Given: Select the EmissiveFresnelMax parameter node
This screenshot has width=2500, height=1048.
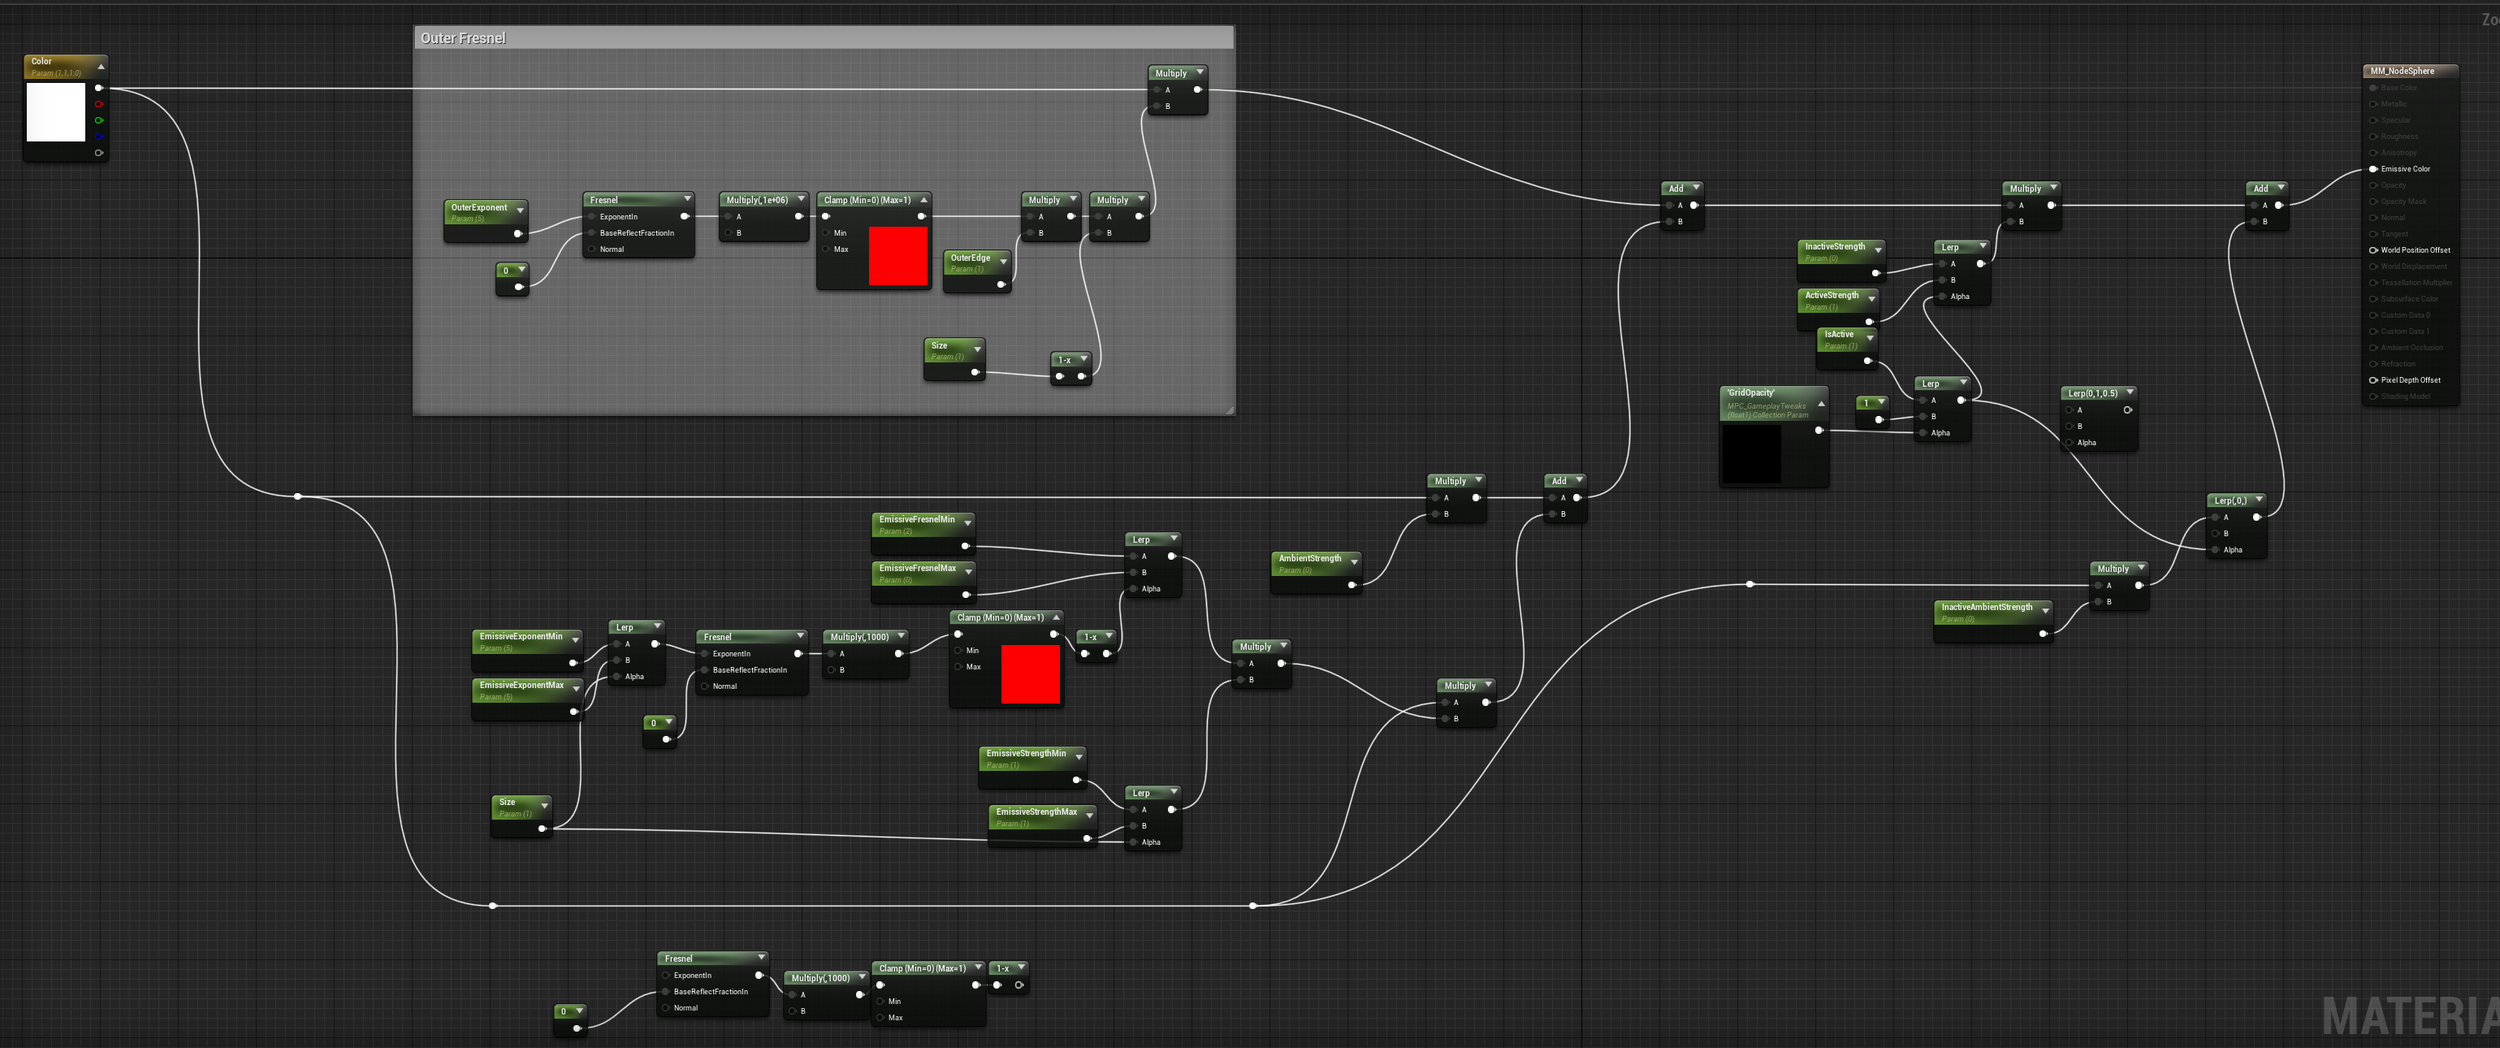Looking at the screenshot, I should [x=922, y=581].
